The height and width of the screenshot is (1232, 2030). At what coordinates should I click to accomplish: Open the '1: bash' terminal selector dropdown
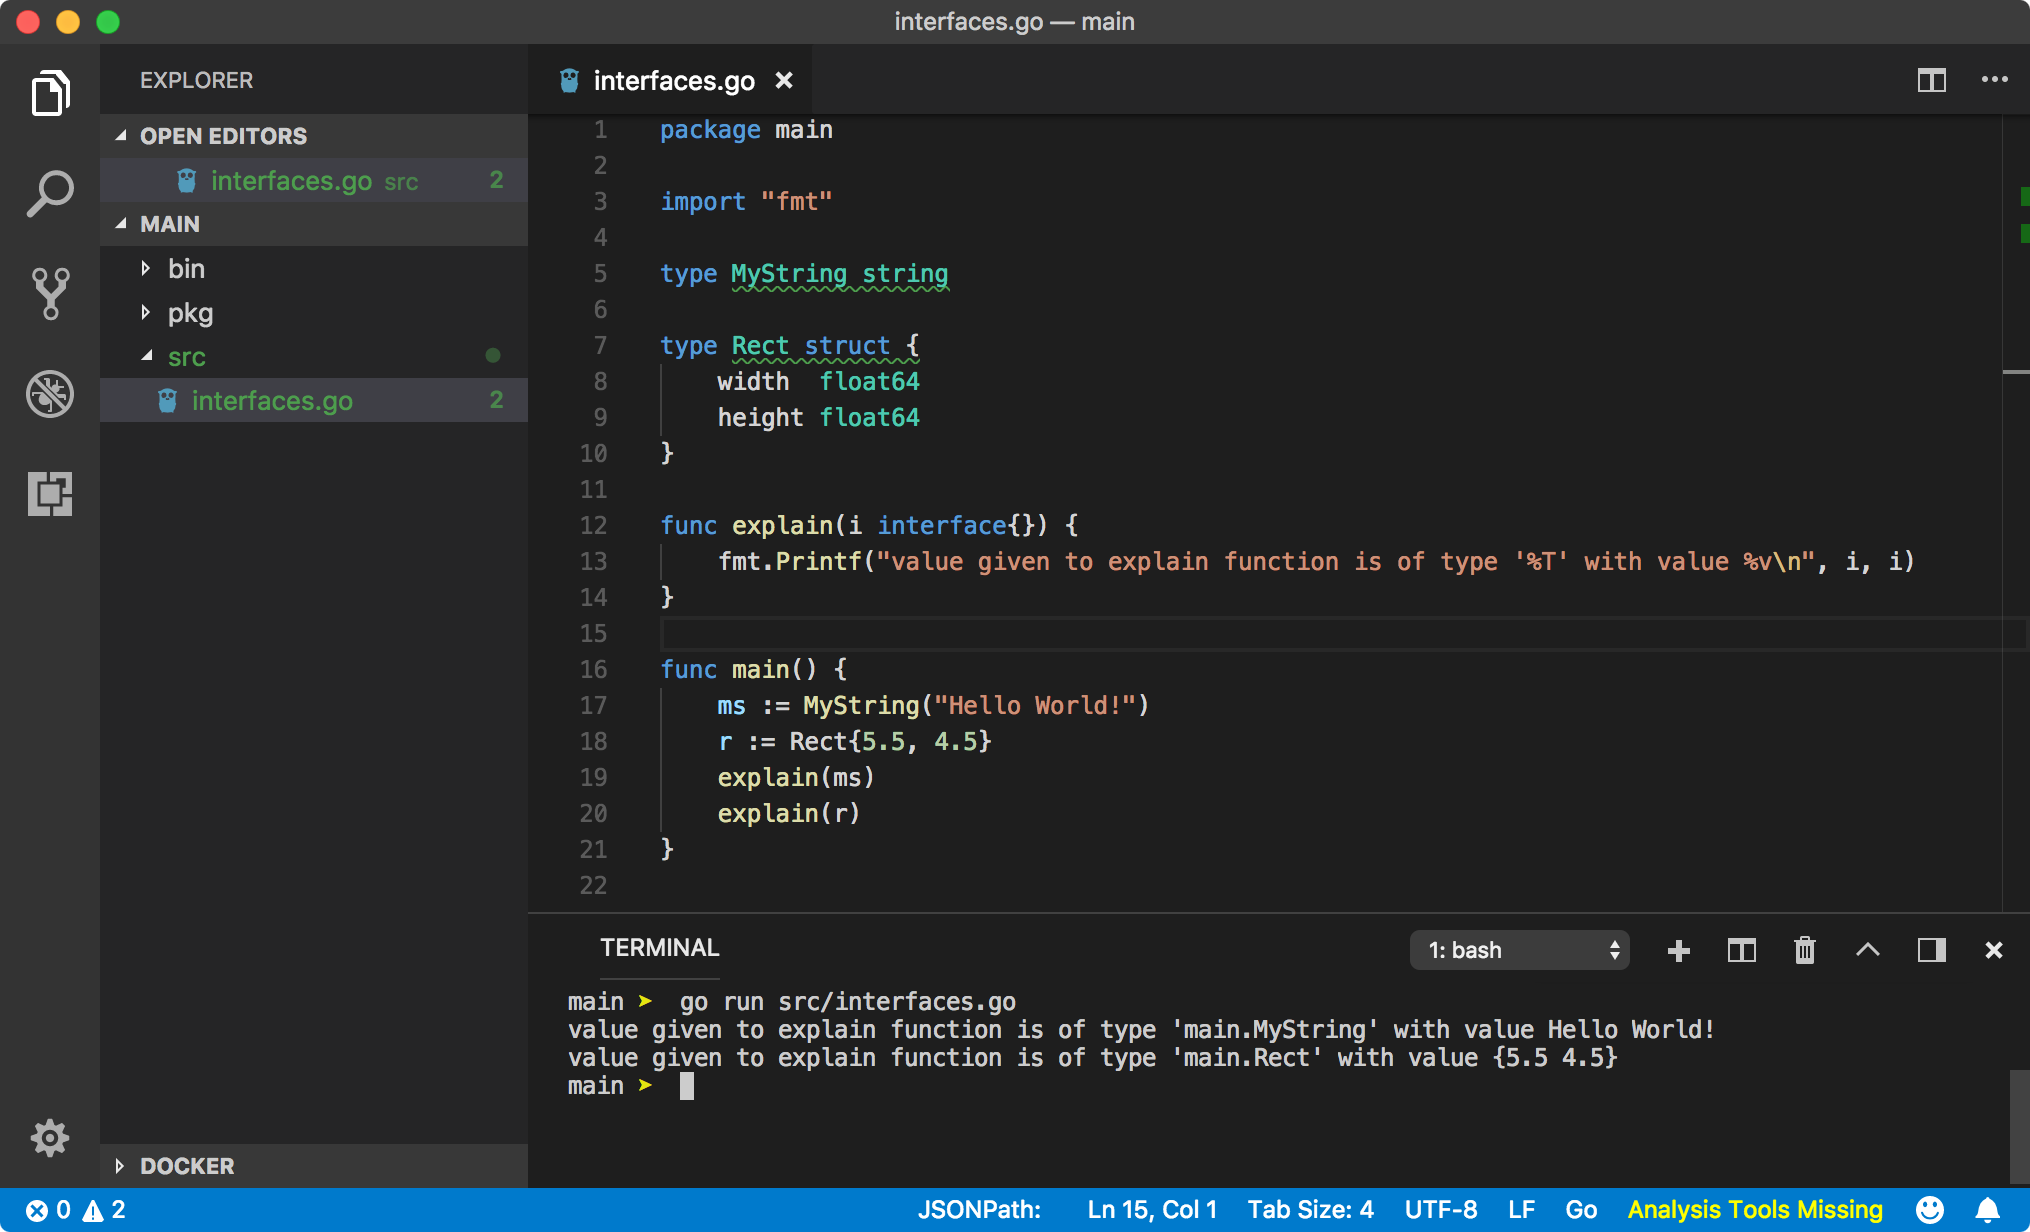click(1519, 950)
